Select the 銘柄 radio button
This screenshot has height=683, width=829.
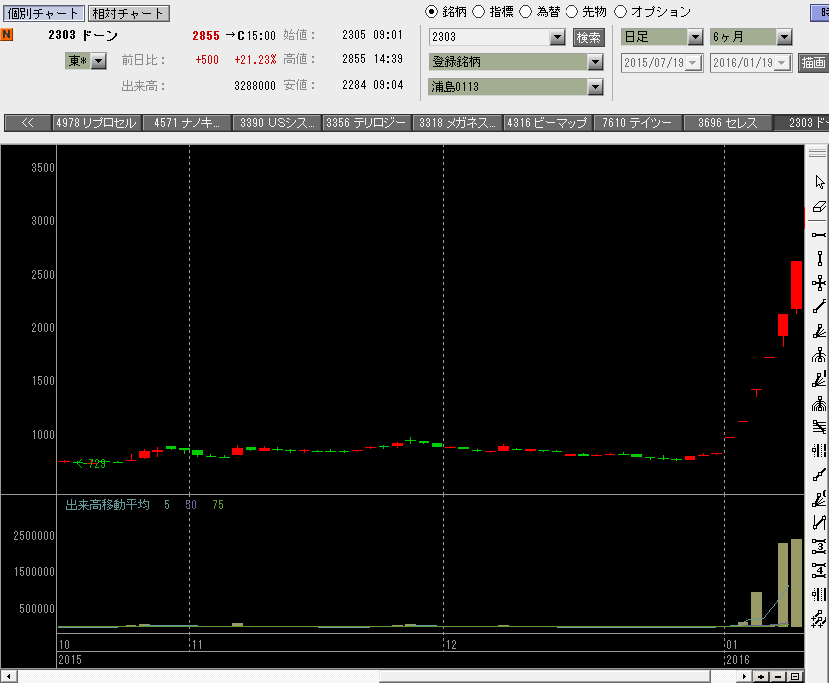tap(431, 12)
